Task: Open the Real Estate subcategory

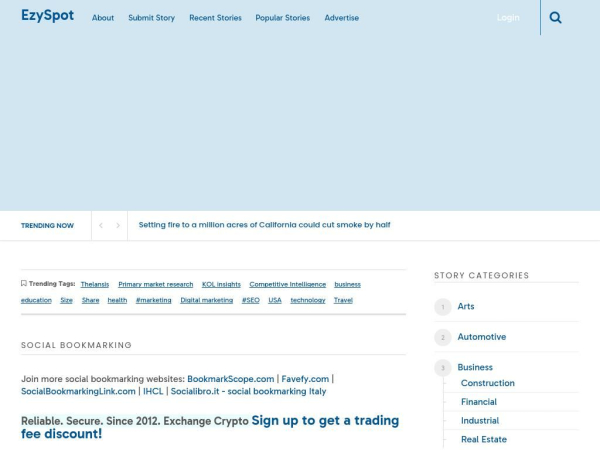Action: click(x=484, y=439)
